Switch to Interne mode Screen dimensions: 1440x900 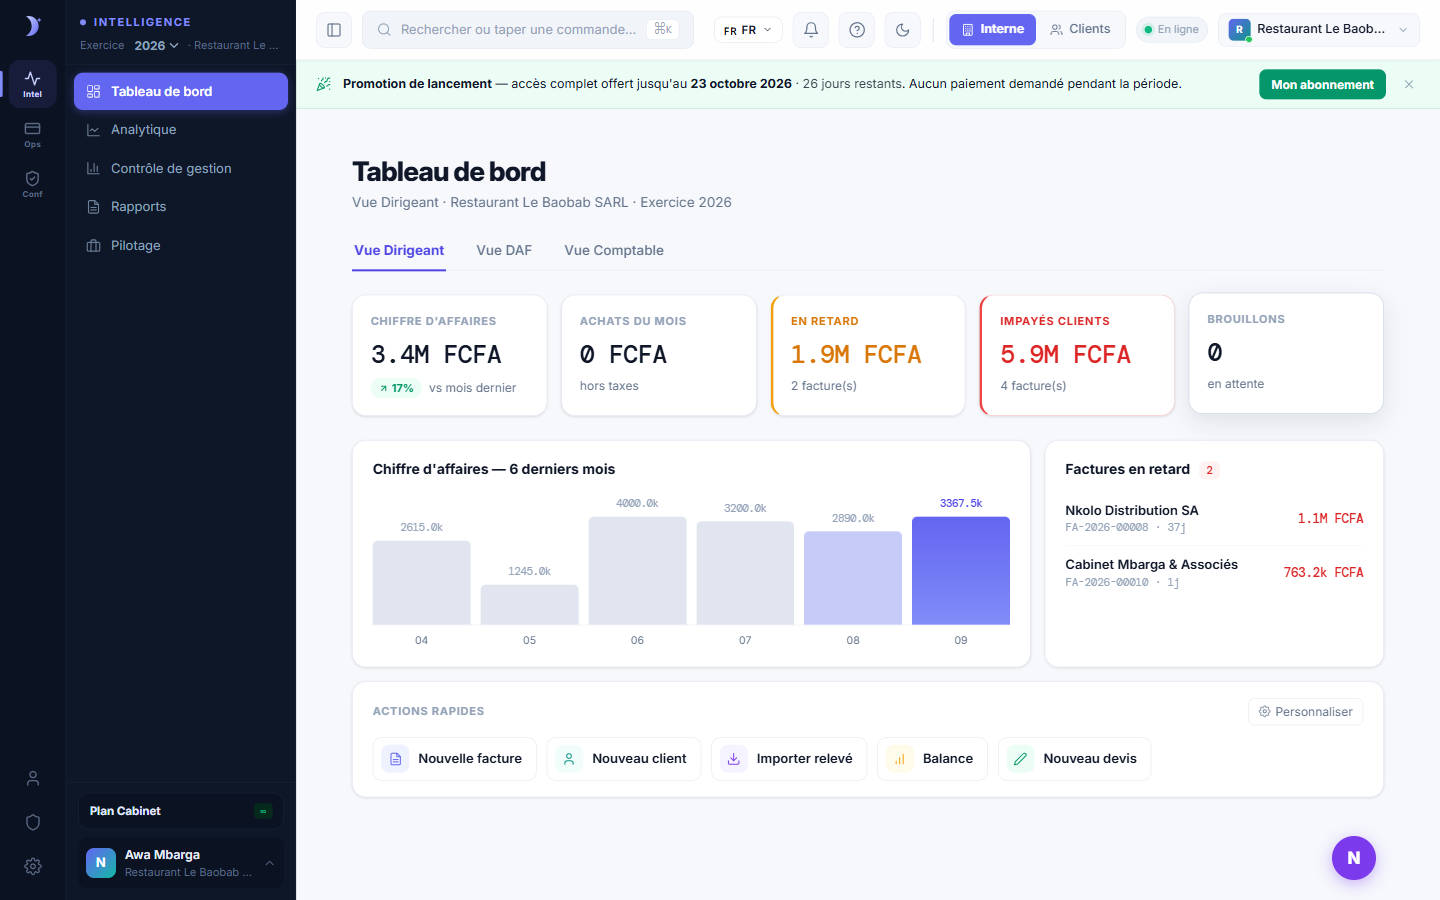992,29
